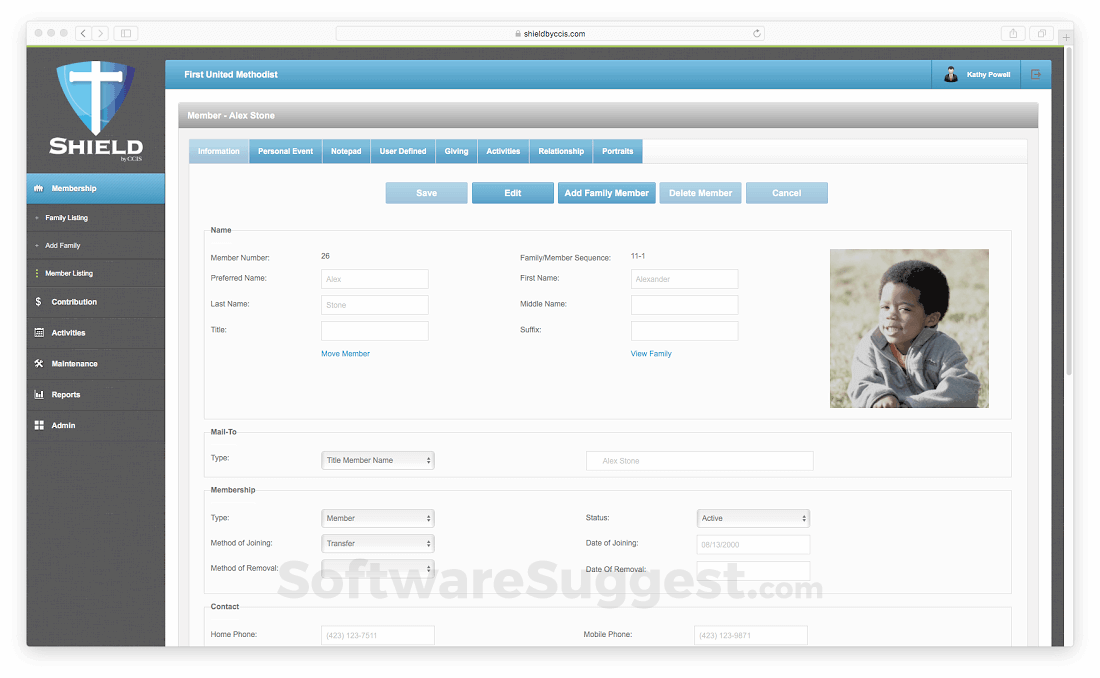This screenshot has width=1100, height=678.
Task: Click the SHIELD by CCIS logo
Action: 95,110
